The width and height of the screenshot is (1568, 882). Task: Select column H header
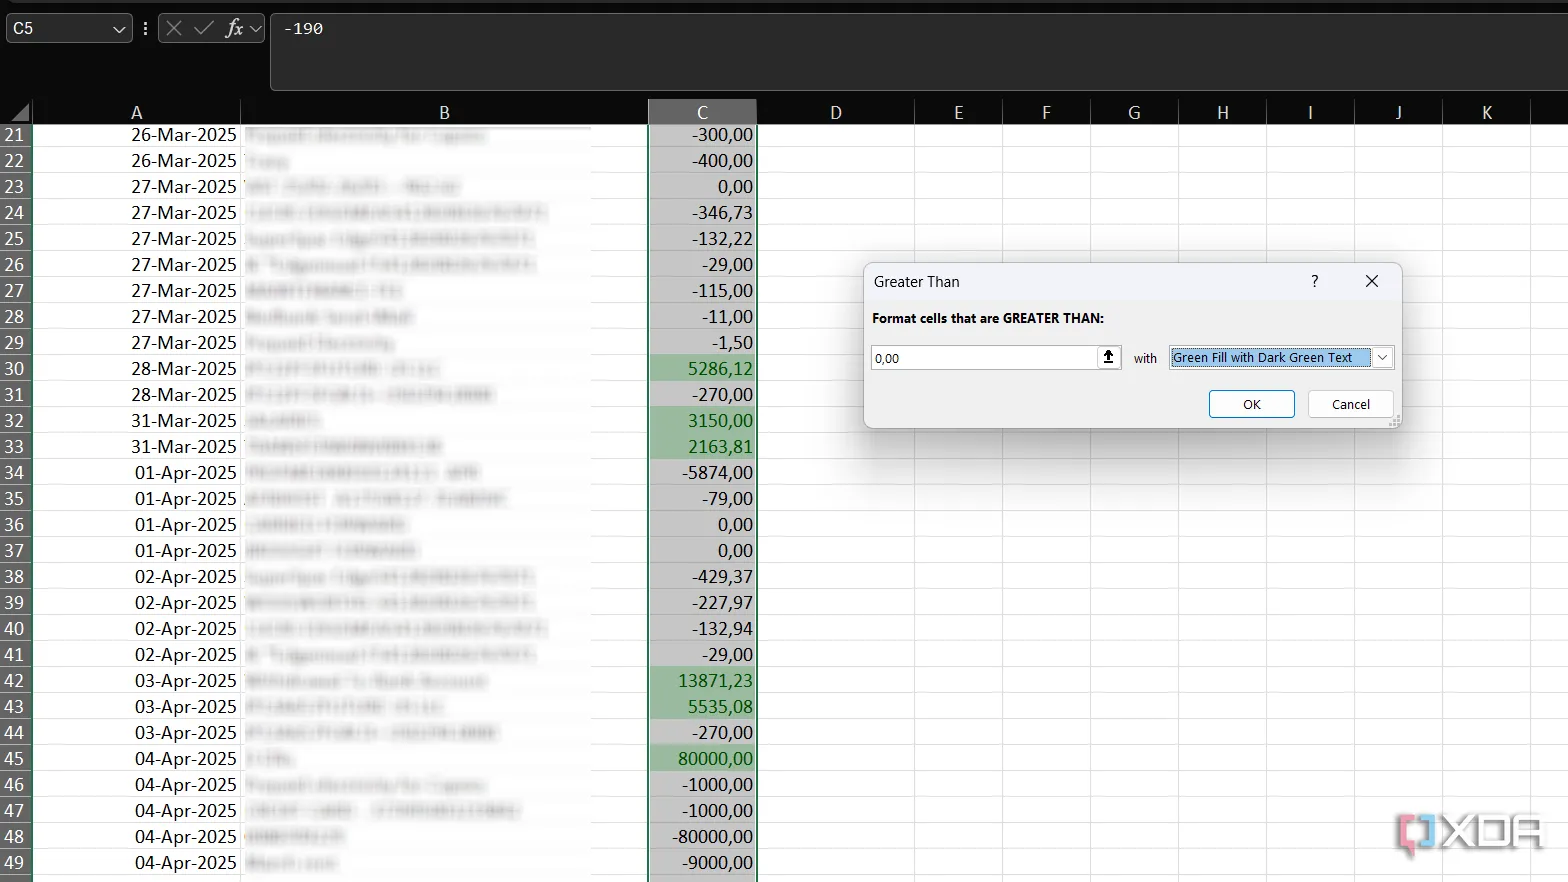click(x=1222, y=112)
